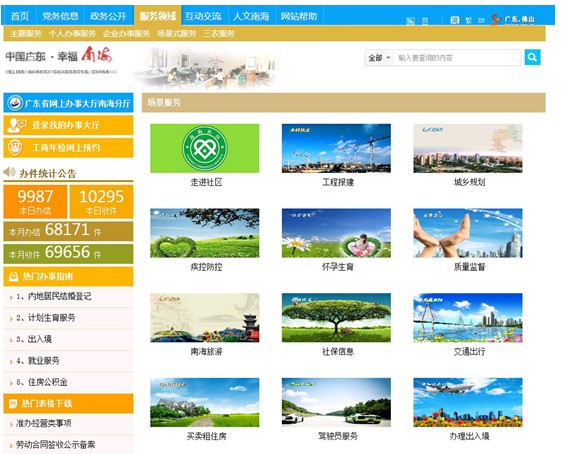Open the 交通出行 bridge thumbnail
The height and width of the screenshot is (454, 561).
tap(468, 318)
